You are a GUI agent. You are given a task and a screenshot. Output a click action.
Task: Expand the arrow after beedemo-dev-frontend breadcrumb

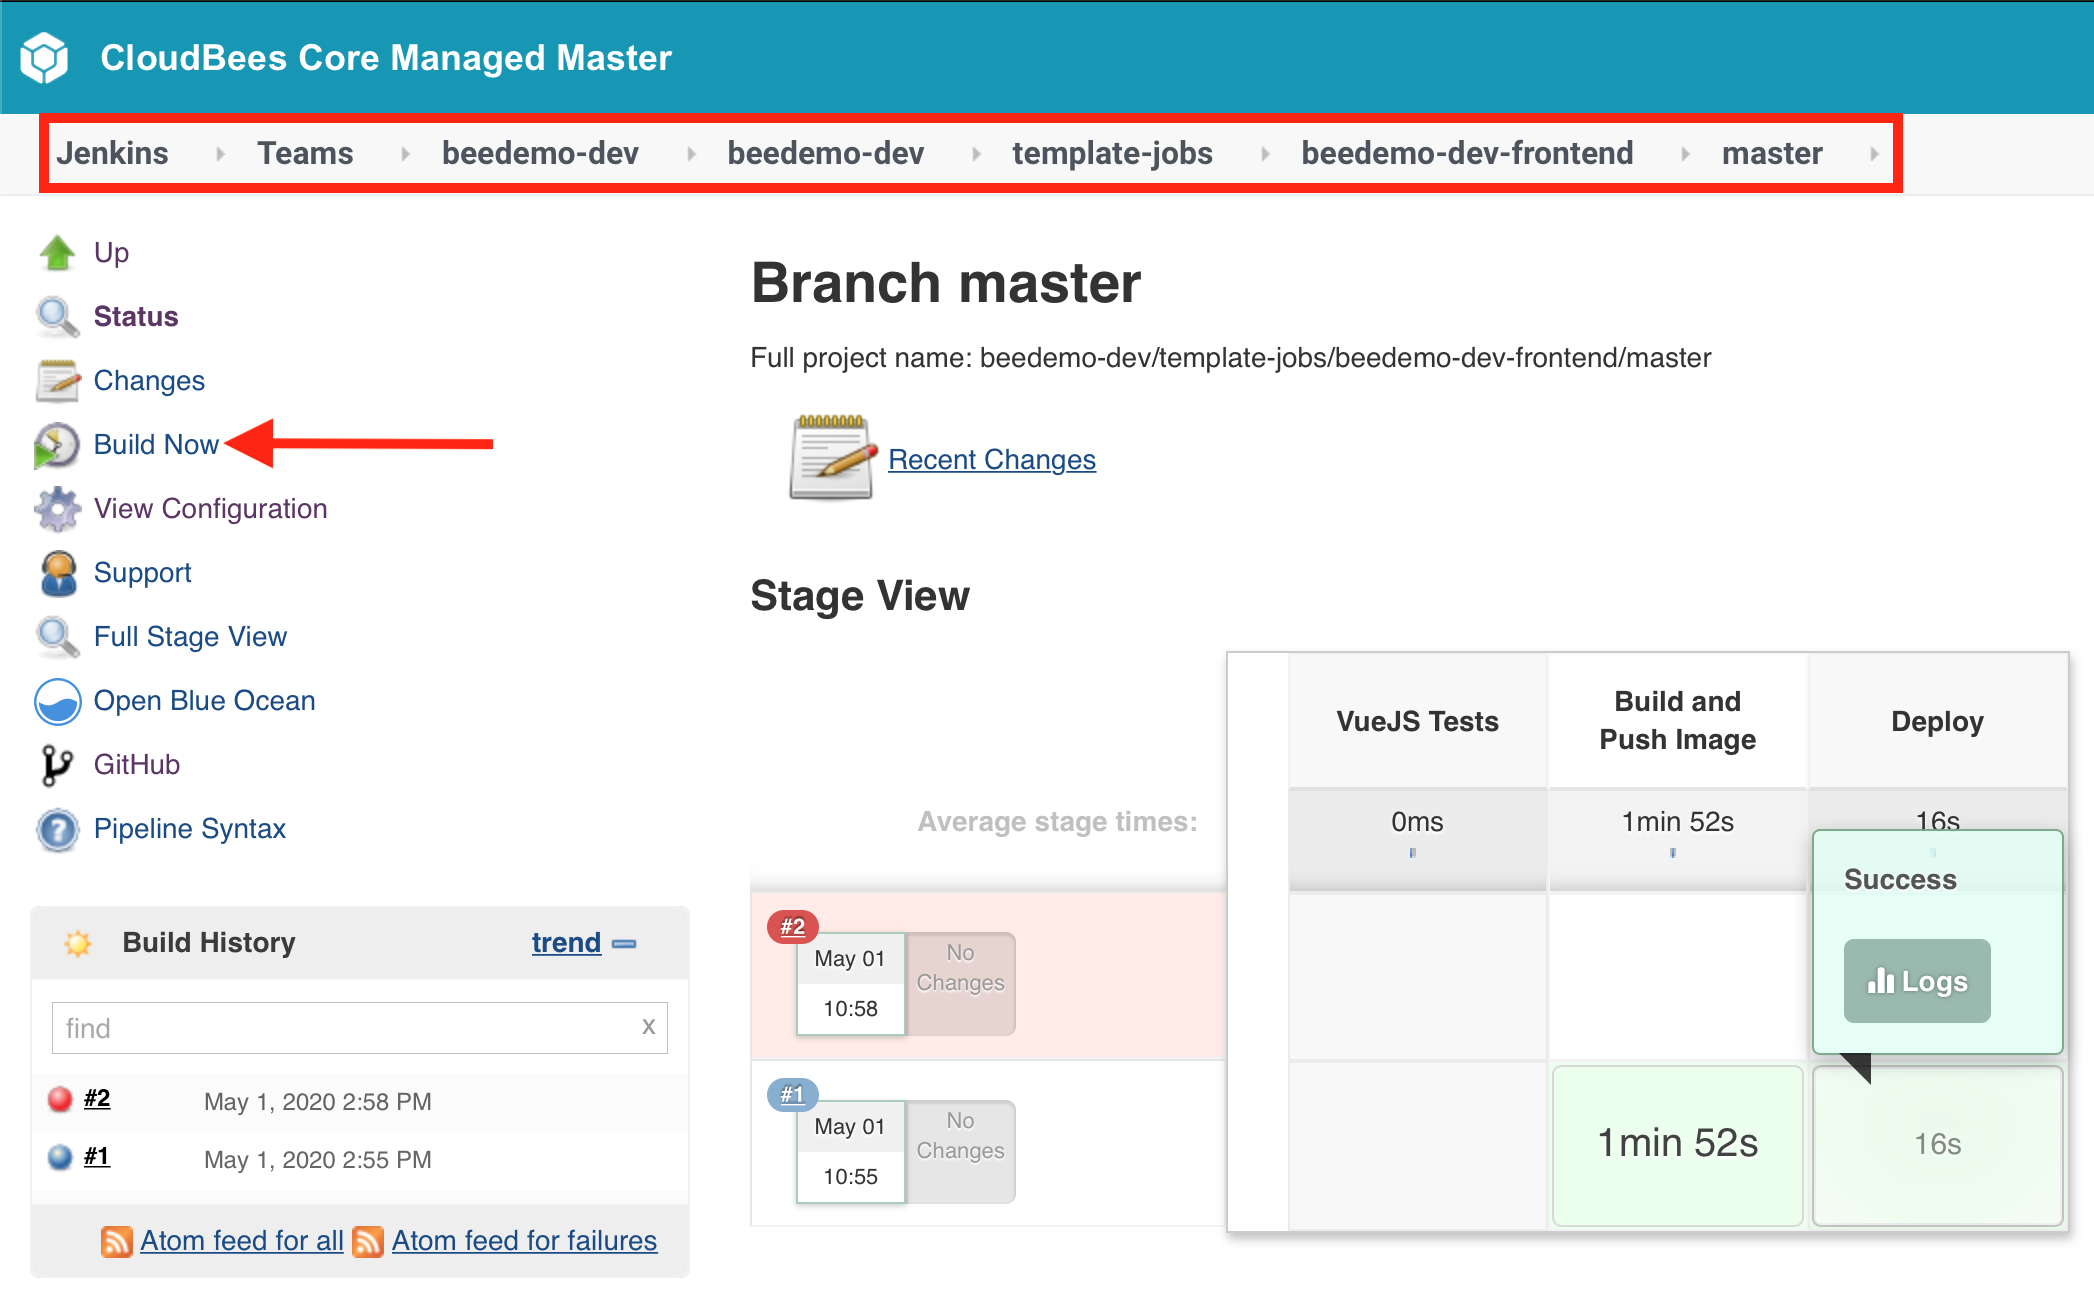pos(1685,153)
